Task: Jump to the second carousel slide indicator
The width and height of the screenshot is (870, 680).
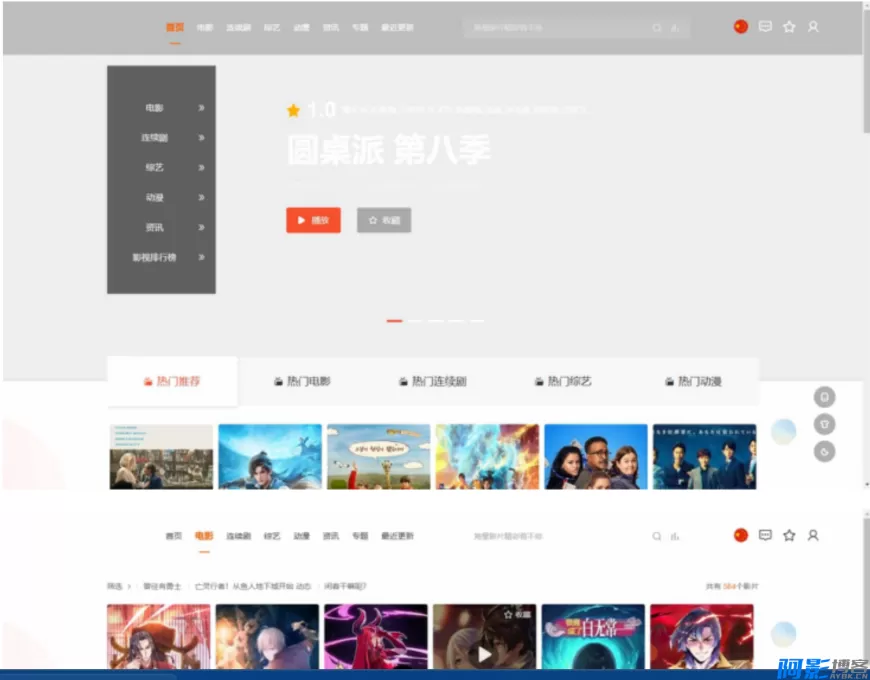Action: click(415, 321)
